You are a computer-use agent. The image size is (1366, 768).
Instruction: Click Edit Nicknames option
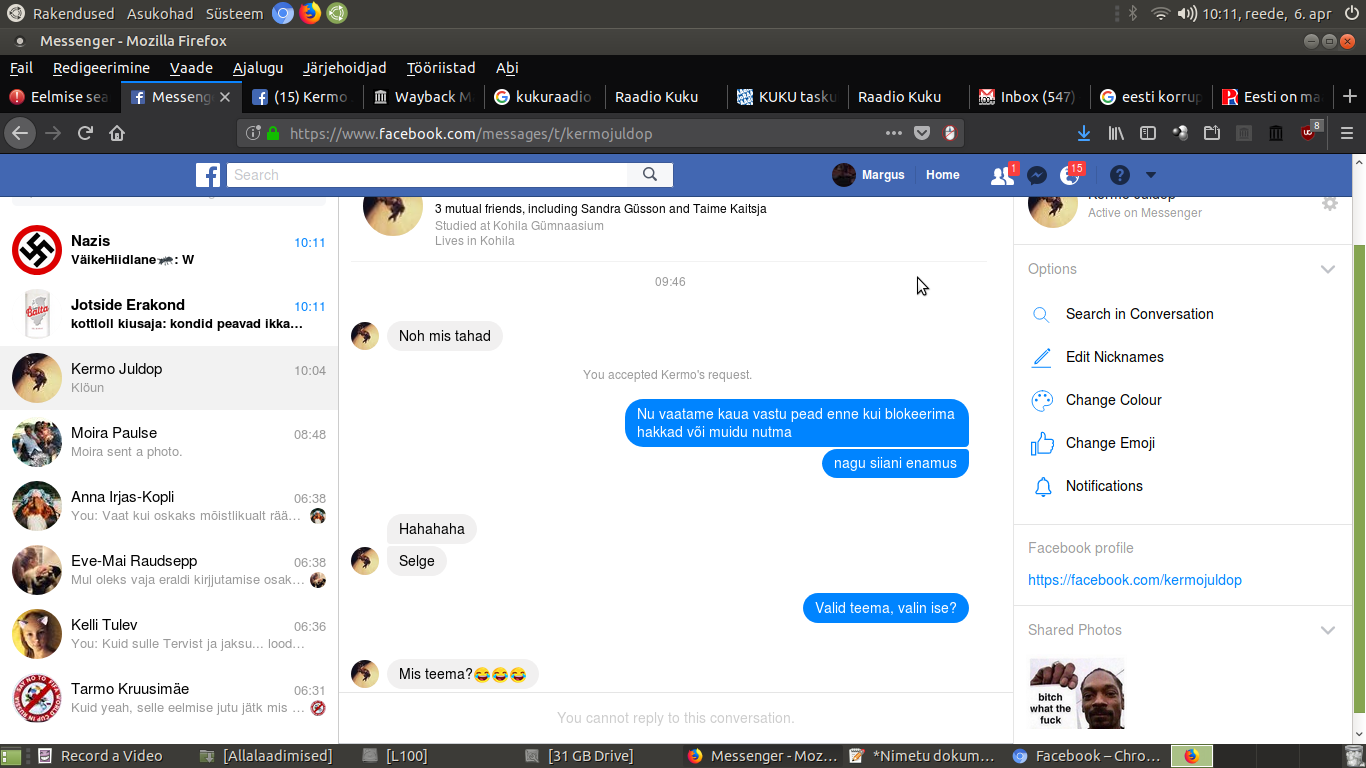tap(1114, 357)
